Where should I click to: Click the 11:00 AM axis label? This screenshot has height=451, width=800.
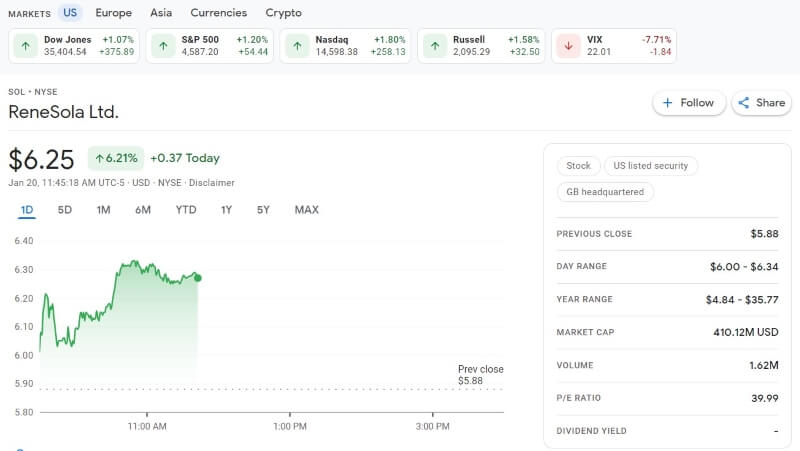click(147, 426)
